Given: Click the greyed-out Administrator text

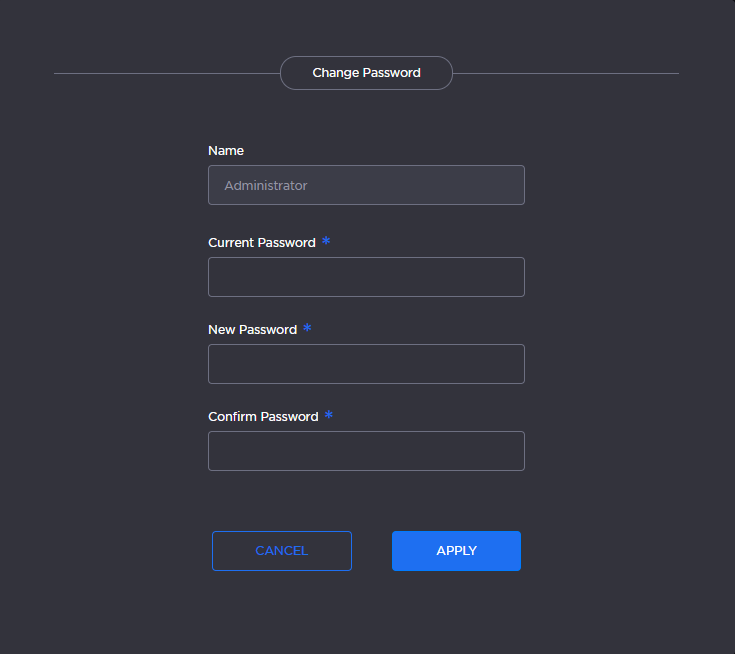Looking at the screenshot, I should [265, 186].
